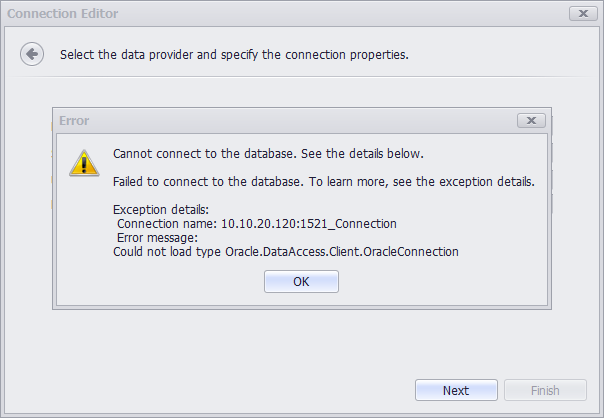The width and height of the screenshot is (604, 418).
Task: Click the 'Error message:' label
Action: [x=157, y=238]
